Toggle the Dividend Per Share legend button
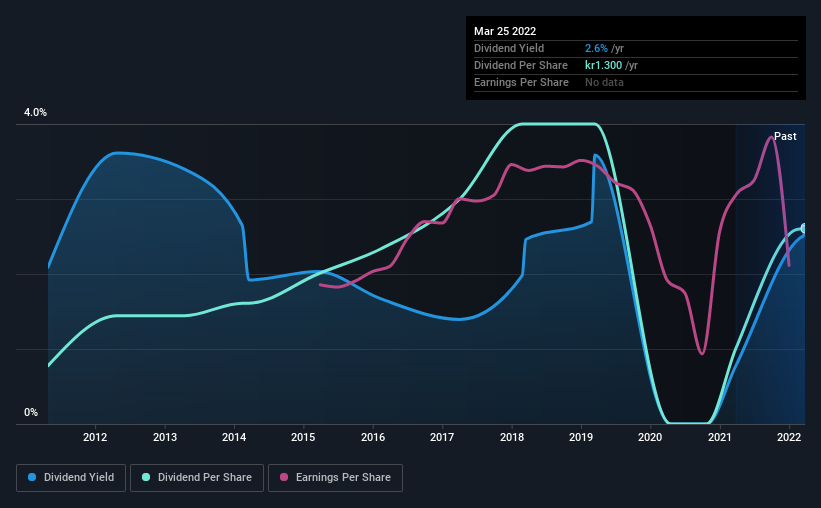The height and width of the screenshot is (508, 821). coord(197,478)
